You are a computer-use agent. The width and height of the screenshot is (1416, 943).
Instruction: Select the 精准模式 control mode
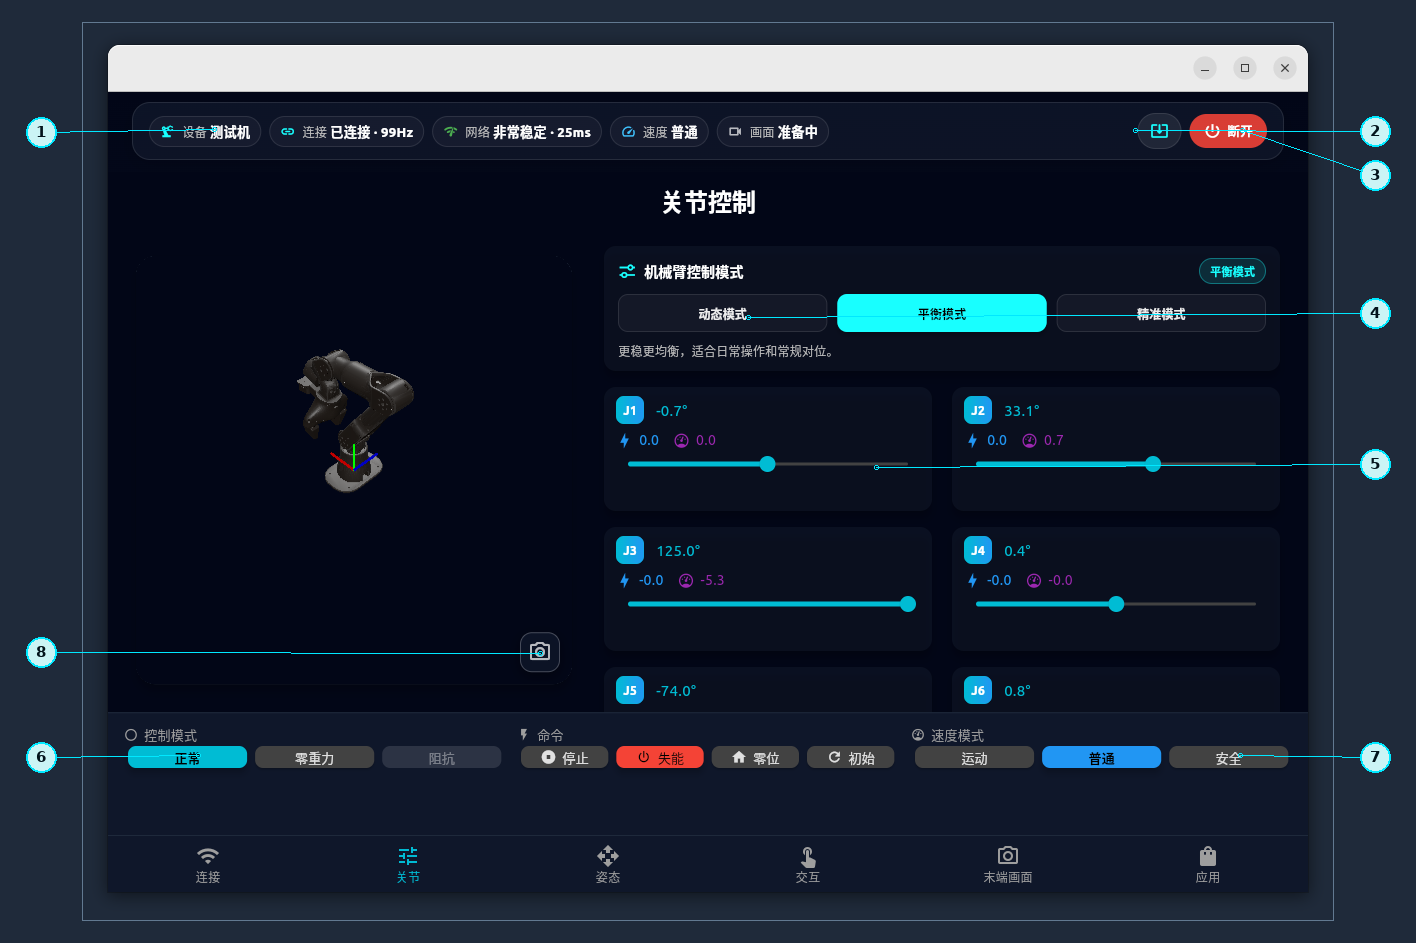[1161, 313]
